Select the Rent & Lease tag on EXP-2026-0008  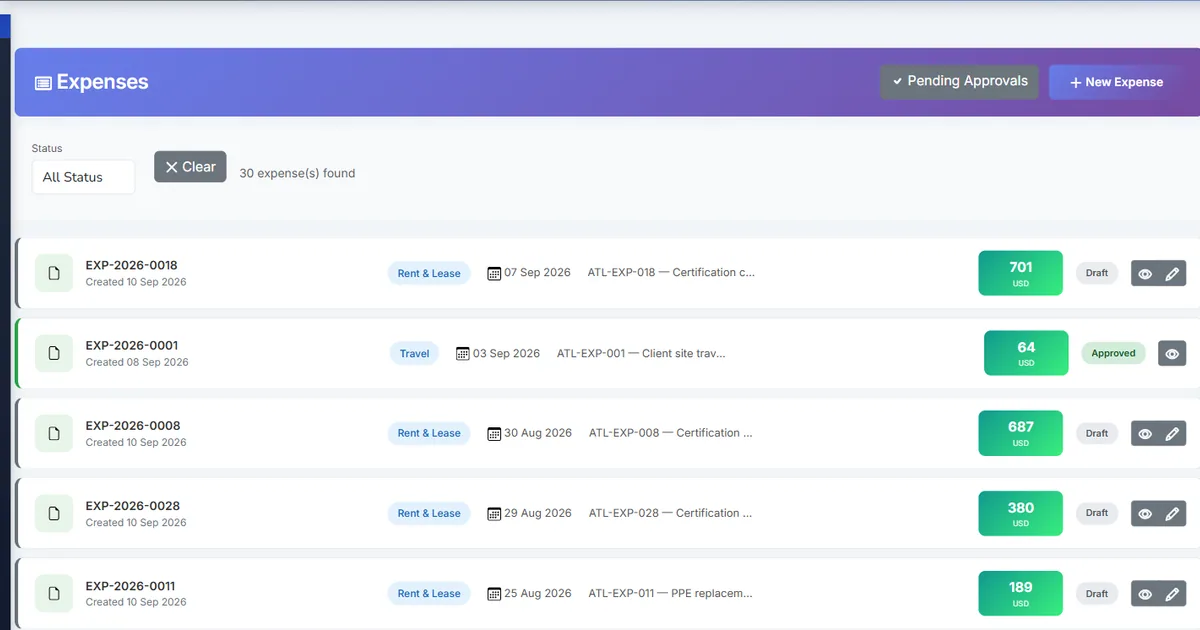click(429, 433)
